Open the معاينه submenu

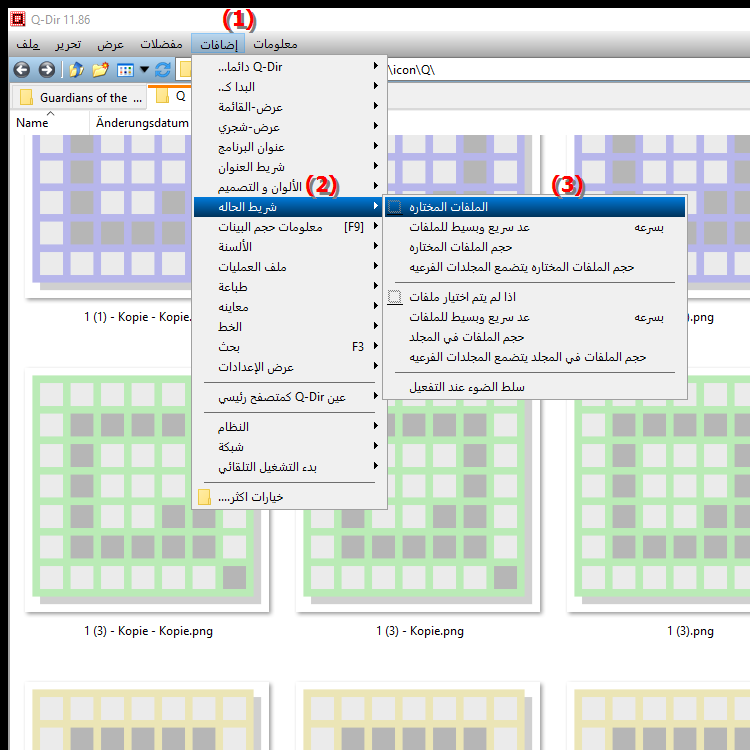tap(288, 307)
